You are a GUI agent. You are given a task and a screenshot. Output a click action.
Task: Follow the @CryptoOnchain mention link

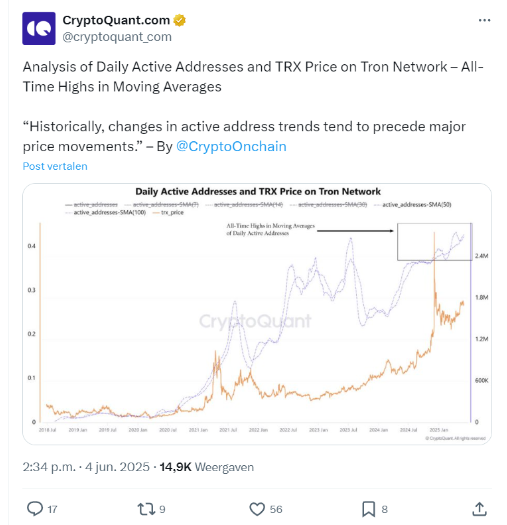pyautogui.click(x=231, y=146)
